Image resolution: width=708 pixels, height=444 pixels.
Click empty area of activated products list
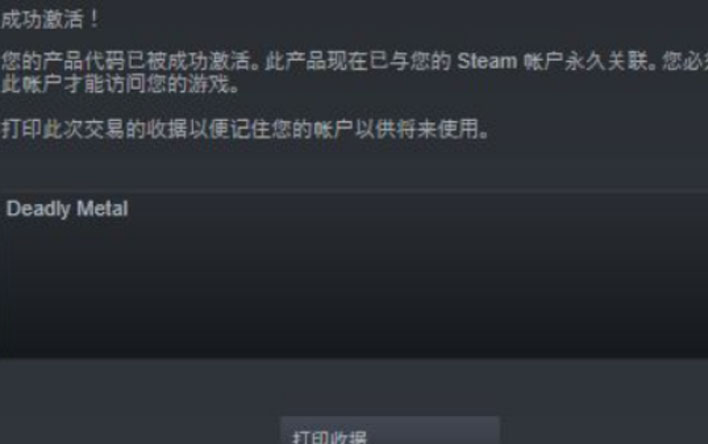tap(354, 289)
